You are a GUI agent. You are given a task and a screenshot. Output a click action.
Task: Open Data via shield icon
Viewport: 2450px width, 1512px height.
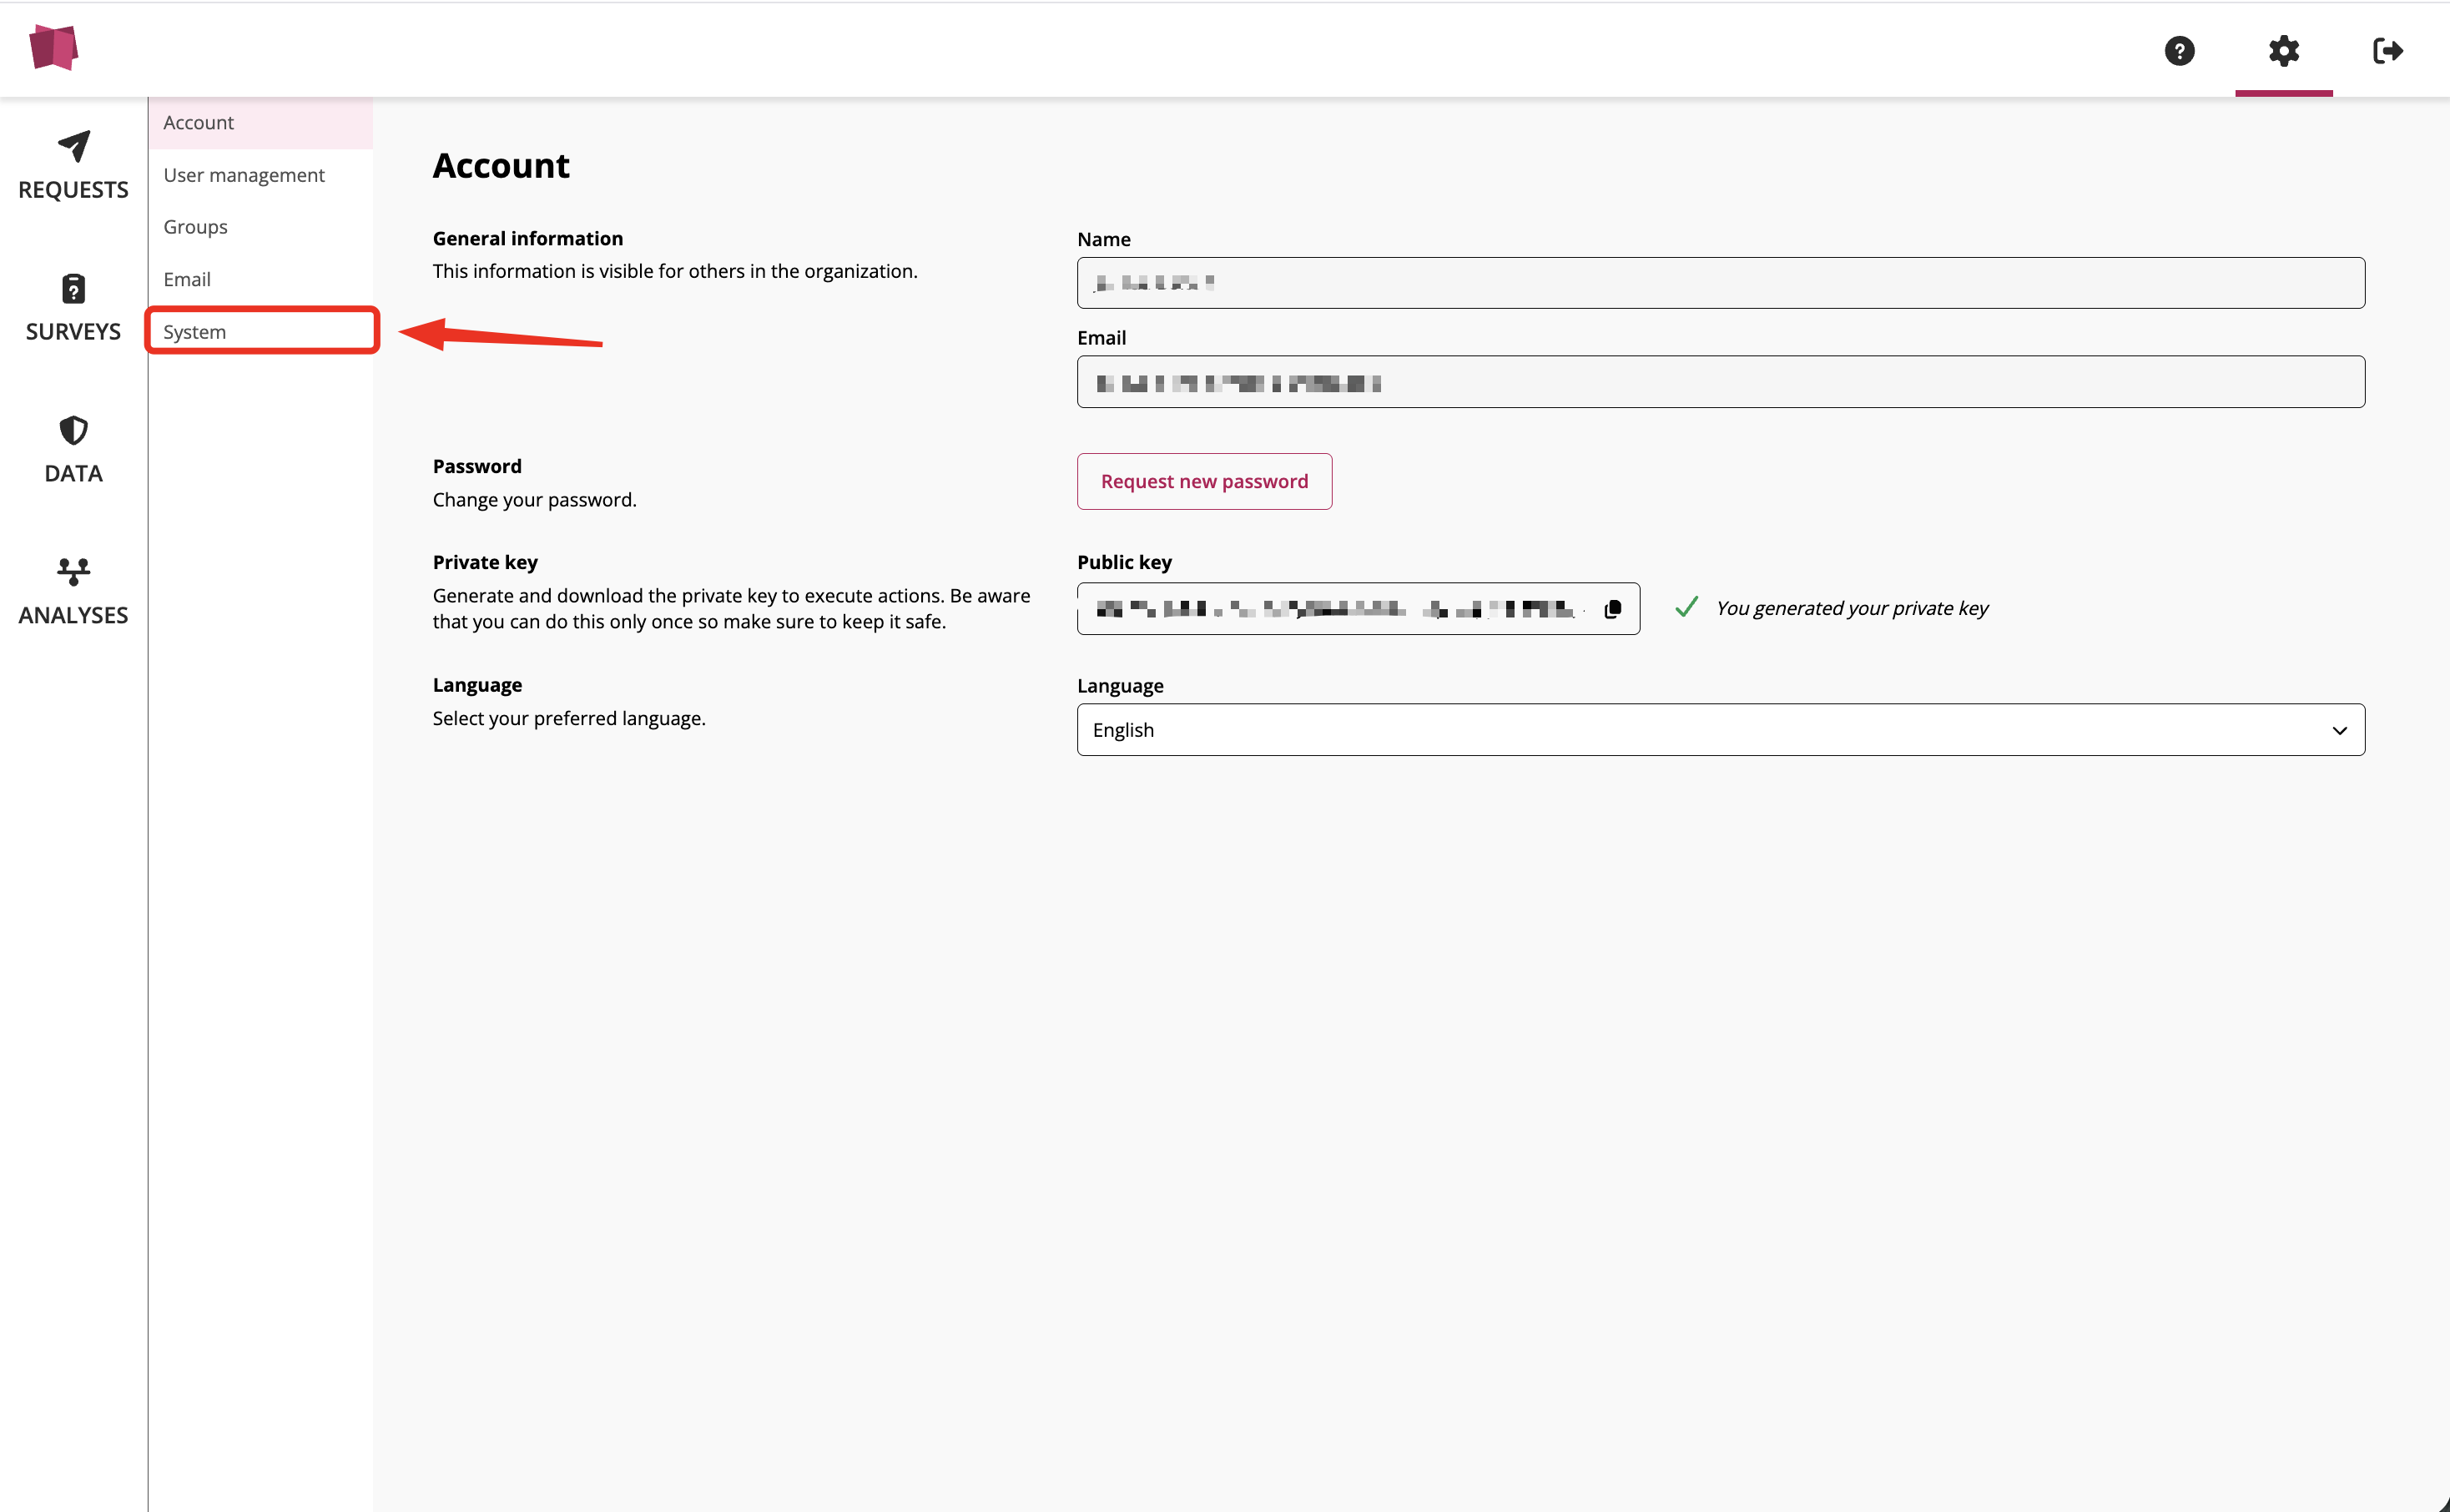[x=73, y=431]
